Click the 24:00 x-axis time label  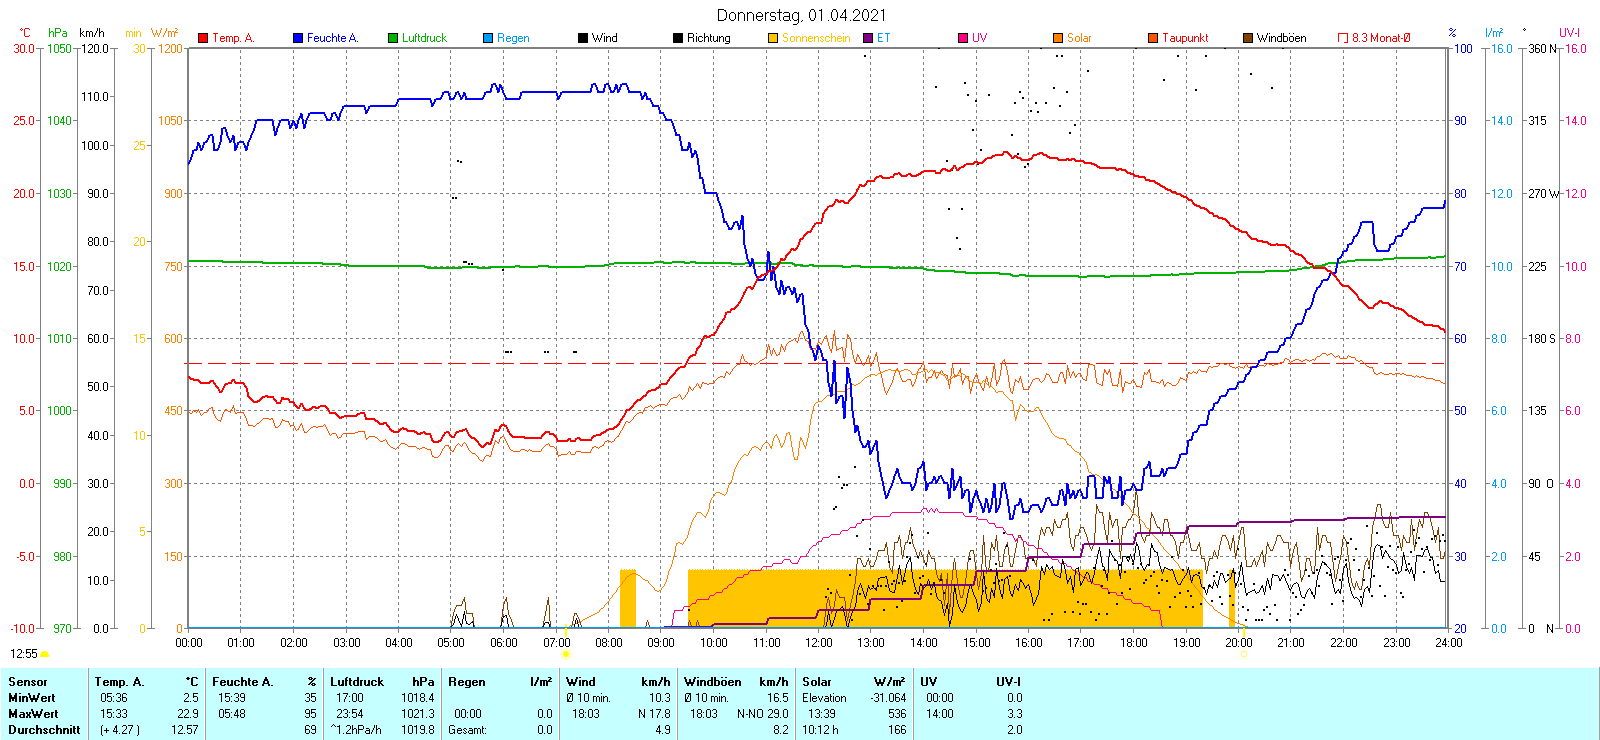point(1448,643)
